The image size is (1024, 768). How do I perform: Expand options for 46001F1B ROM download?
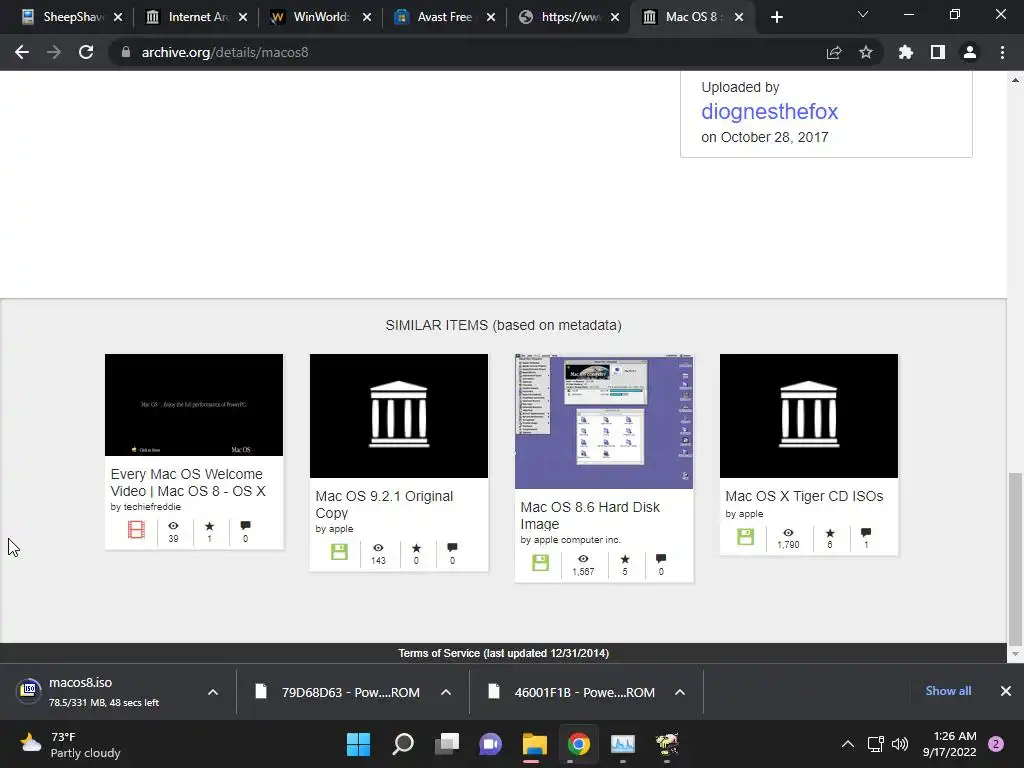coord(680,692)
